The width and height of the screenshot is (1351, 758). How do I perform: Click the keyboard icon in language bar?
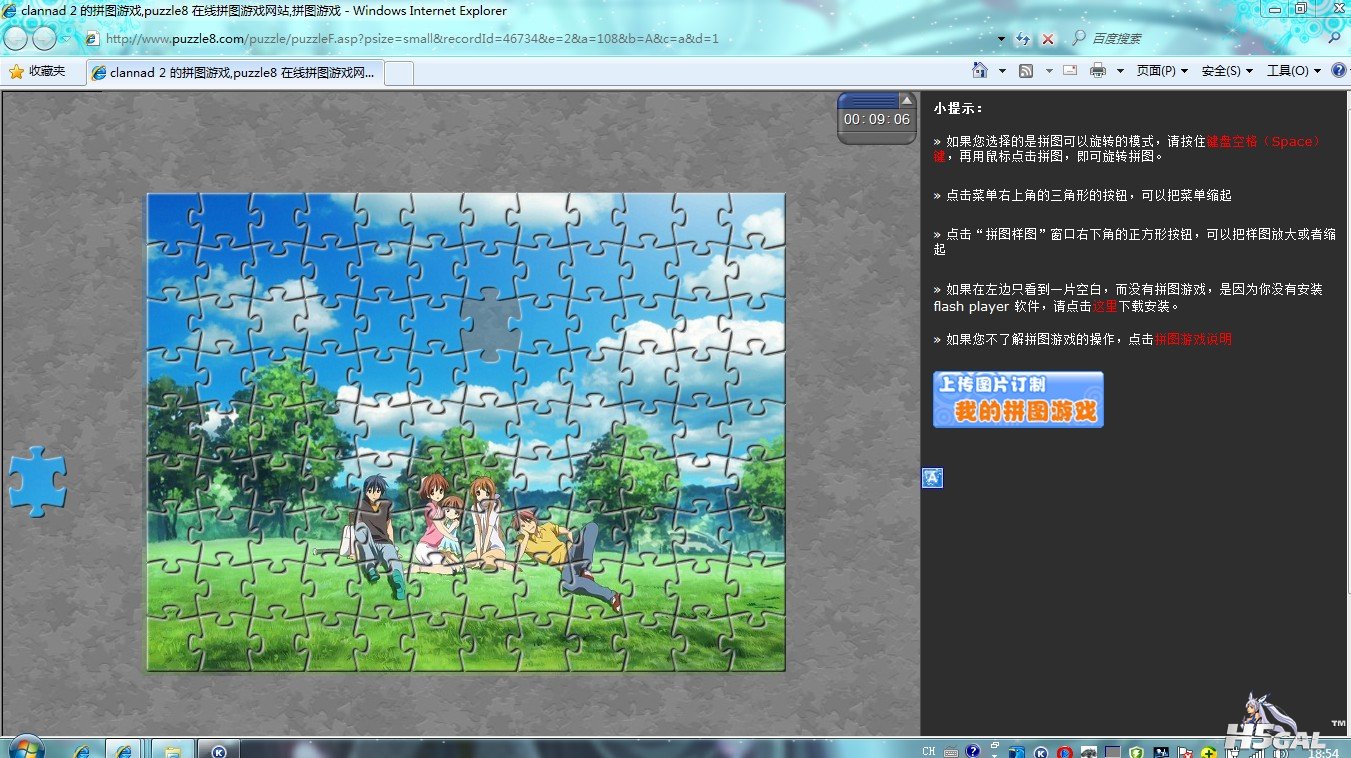951,752
